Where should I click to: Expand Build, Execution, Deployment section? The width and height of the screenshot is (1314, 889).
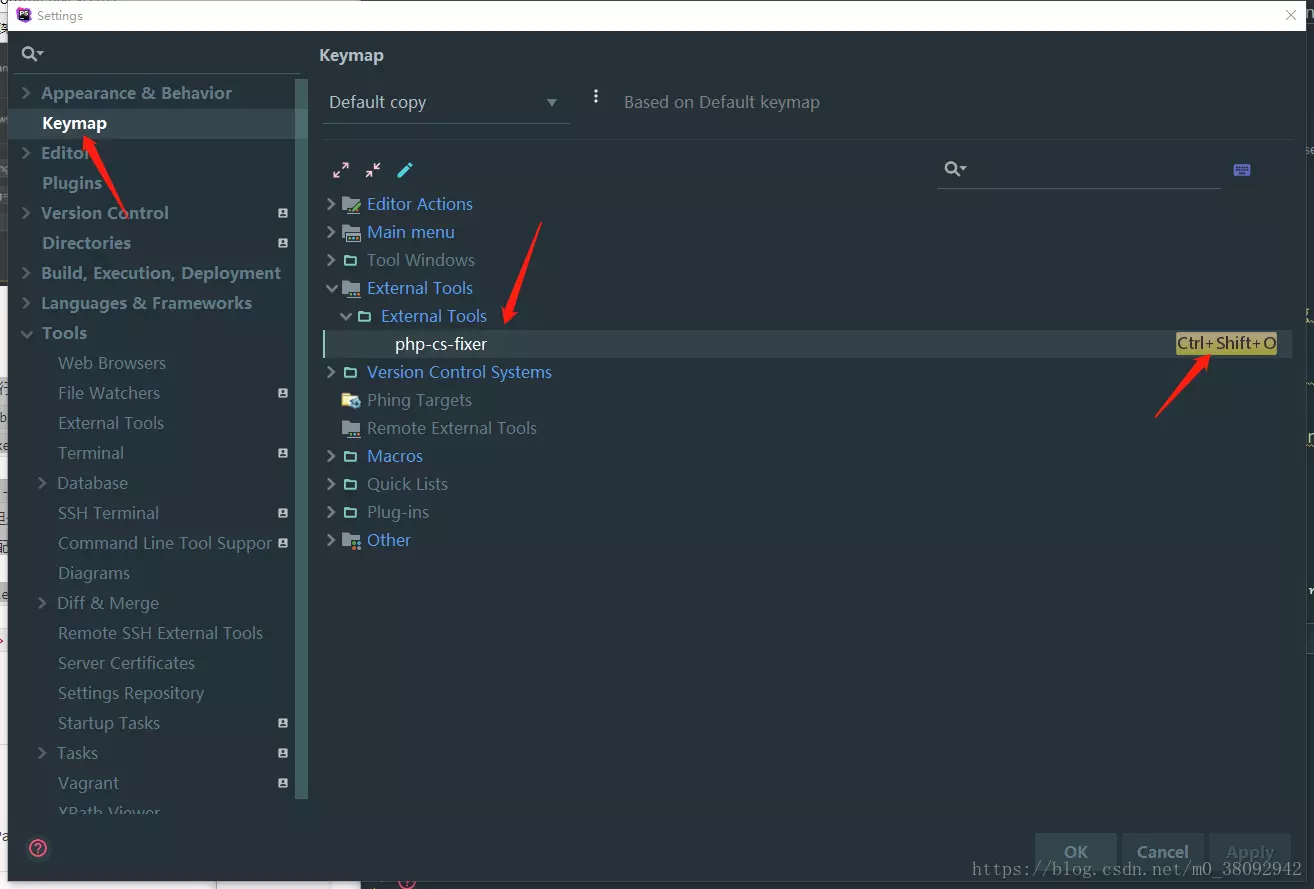click(x=27, y=273)
